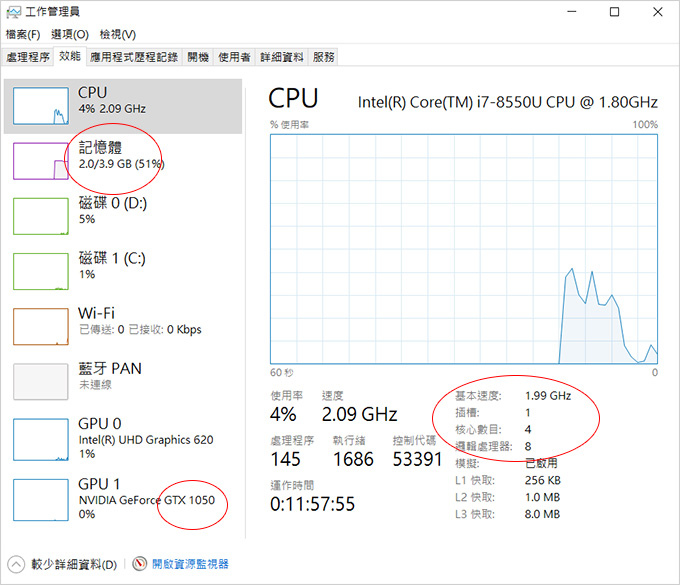680x585 pixels.
Task: Switch to the 應用程式歷程記錄 tab
Action: tap(134, 57)
